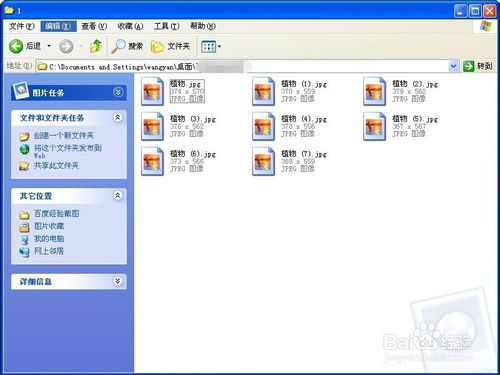Open the 帮助(H) menu
Image resolution: width=500 pixels, height=375 pixels.
203,26
